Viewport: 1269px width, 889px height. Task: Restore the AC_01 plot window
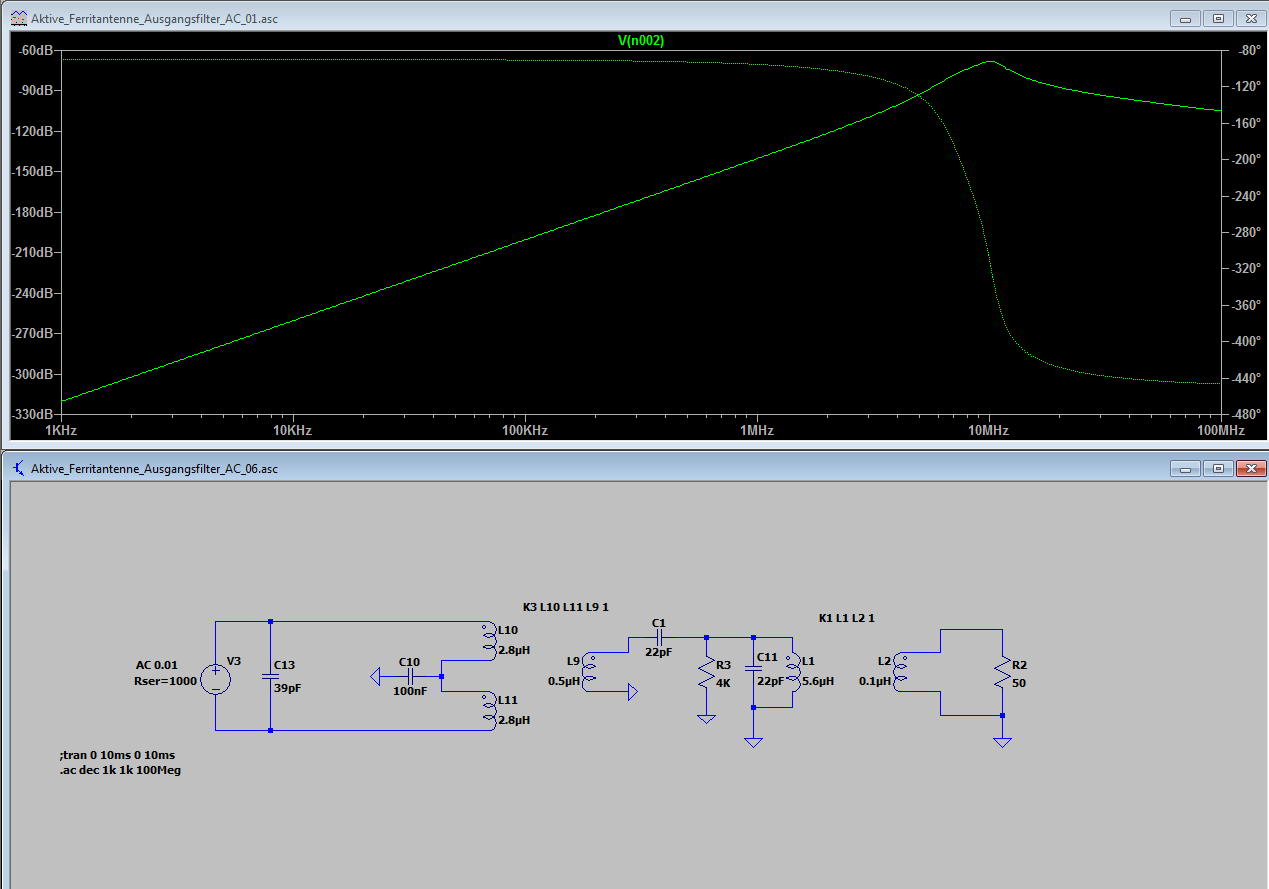pos(1218,18)
